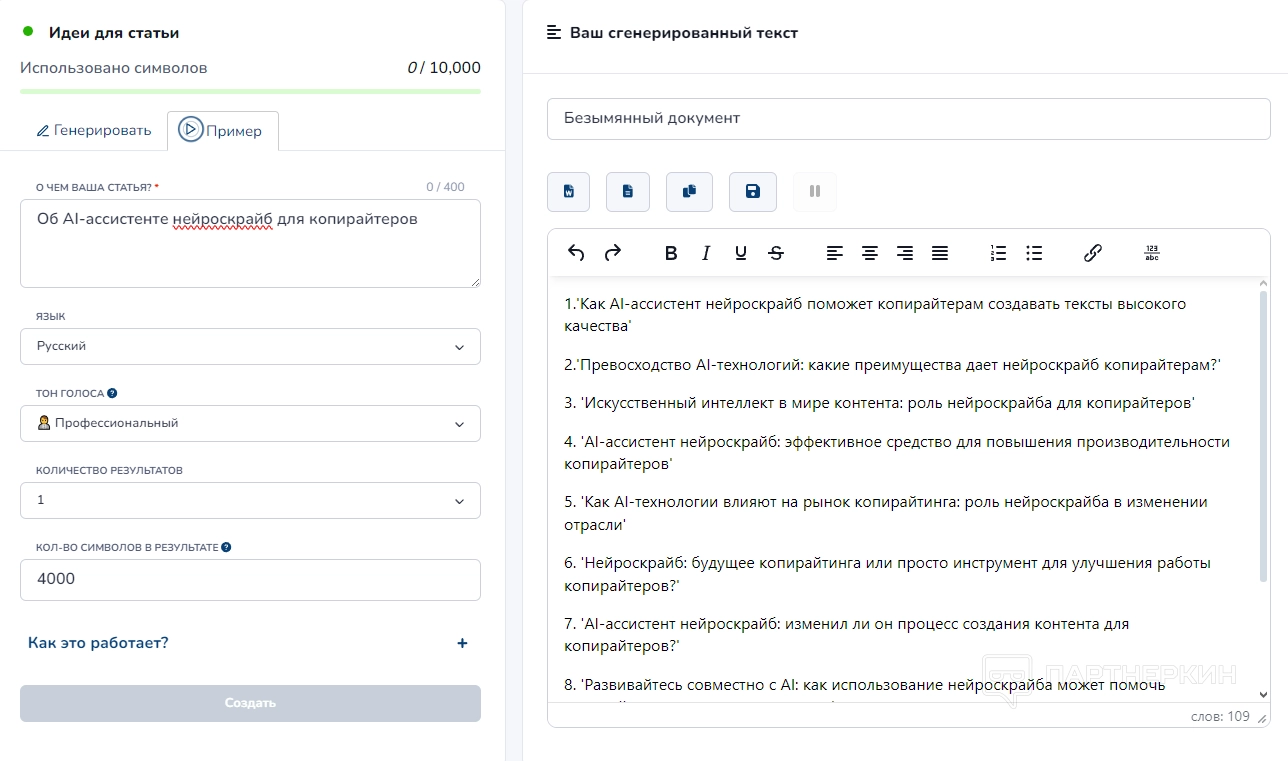The image size is (1288, 761).
Task: Click idea 4 about повышения производительности
Action: [x=897, y=452]
